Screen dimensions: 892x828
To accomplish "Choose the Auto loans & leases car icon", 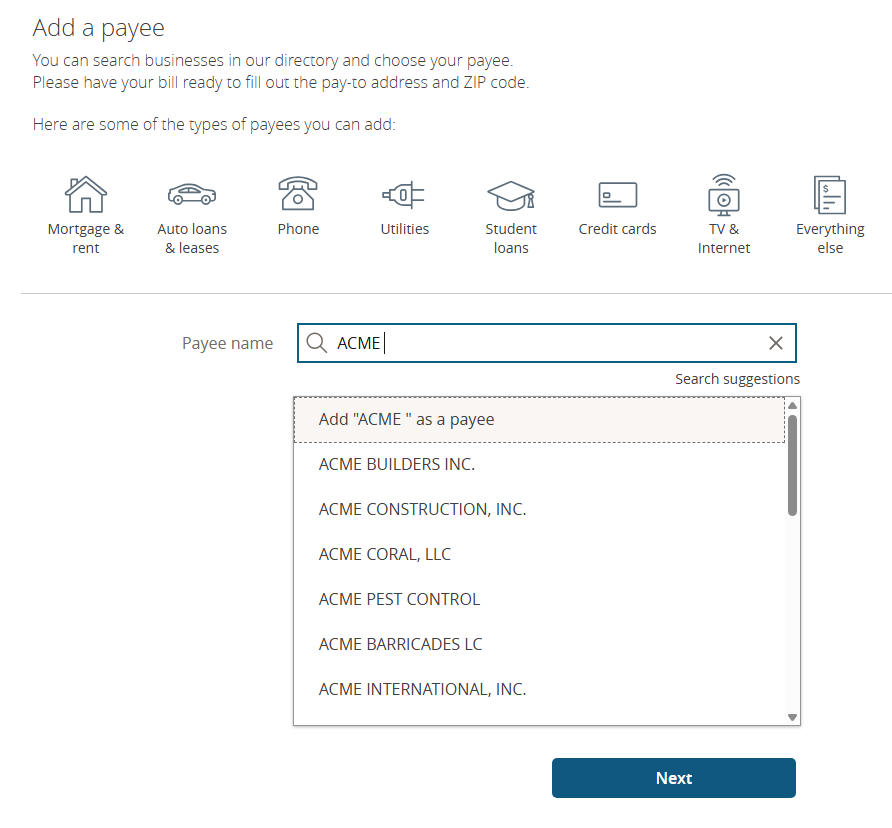I will tap(192, 194).
